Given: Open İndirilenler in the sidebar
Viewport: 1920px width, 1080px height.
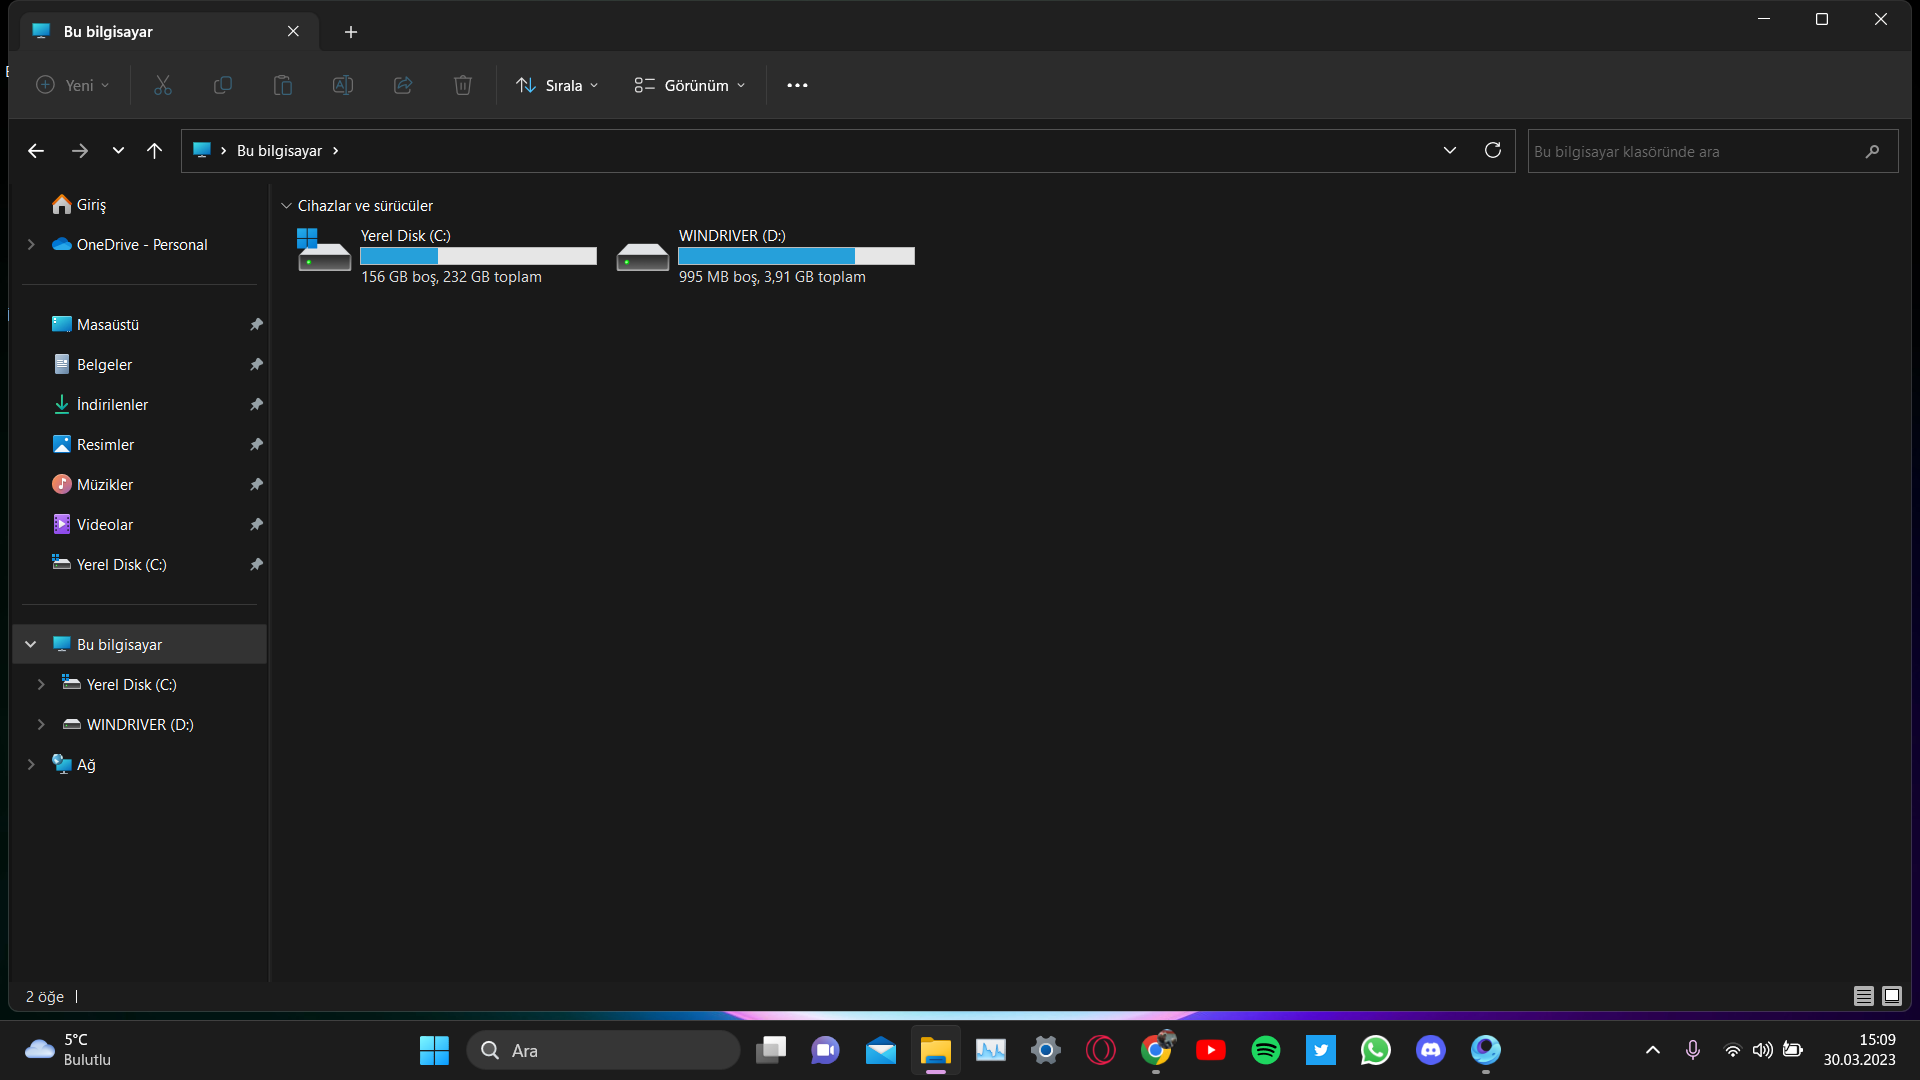Looking at the screenshot, I should click(112, 405).
